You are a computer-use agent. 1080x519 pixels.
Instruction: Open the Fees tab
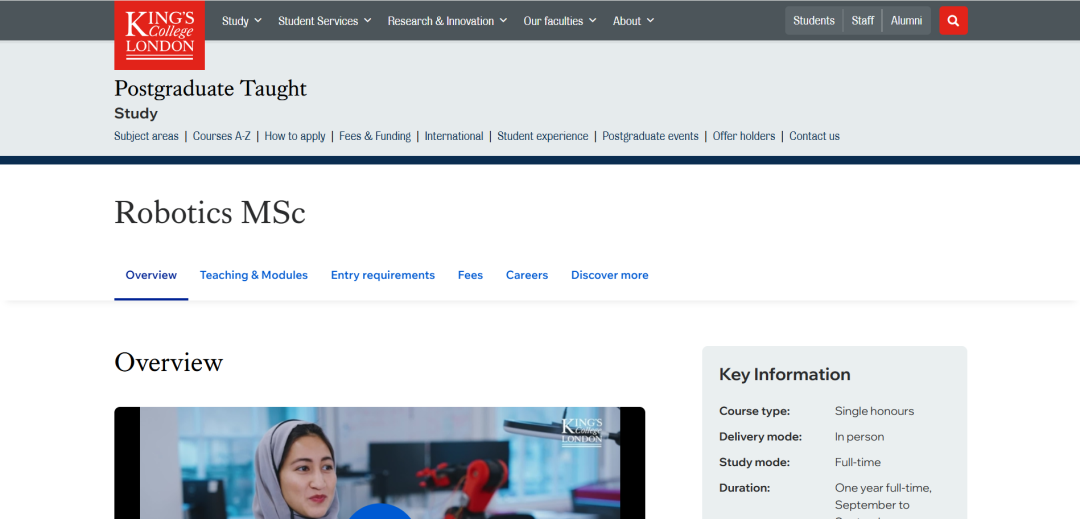pos(470,275)
